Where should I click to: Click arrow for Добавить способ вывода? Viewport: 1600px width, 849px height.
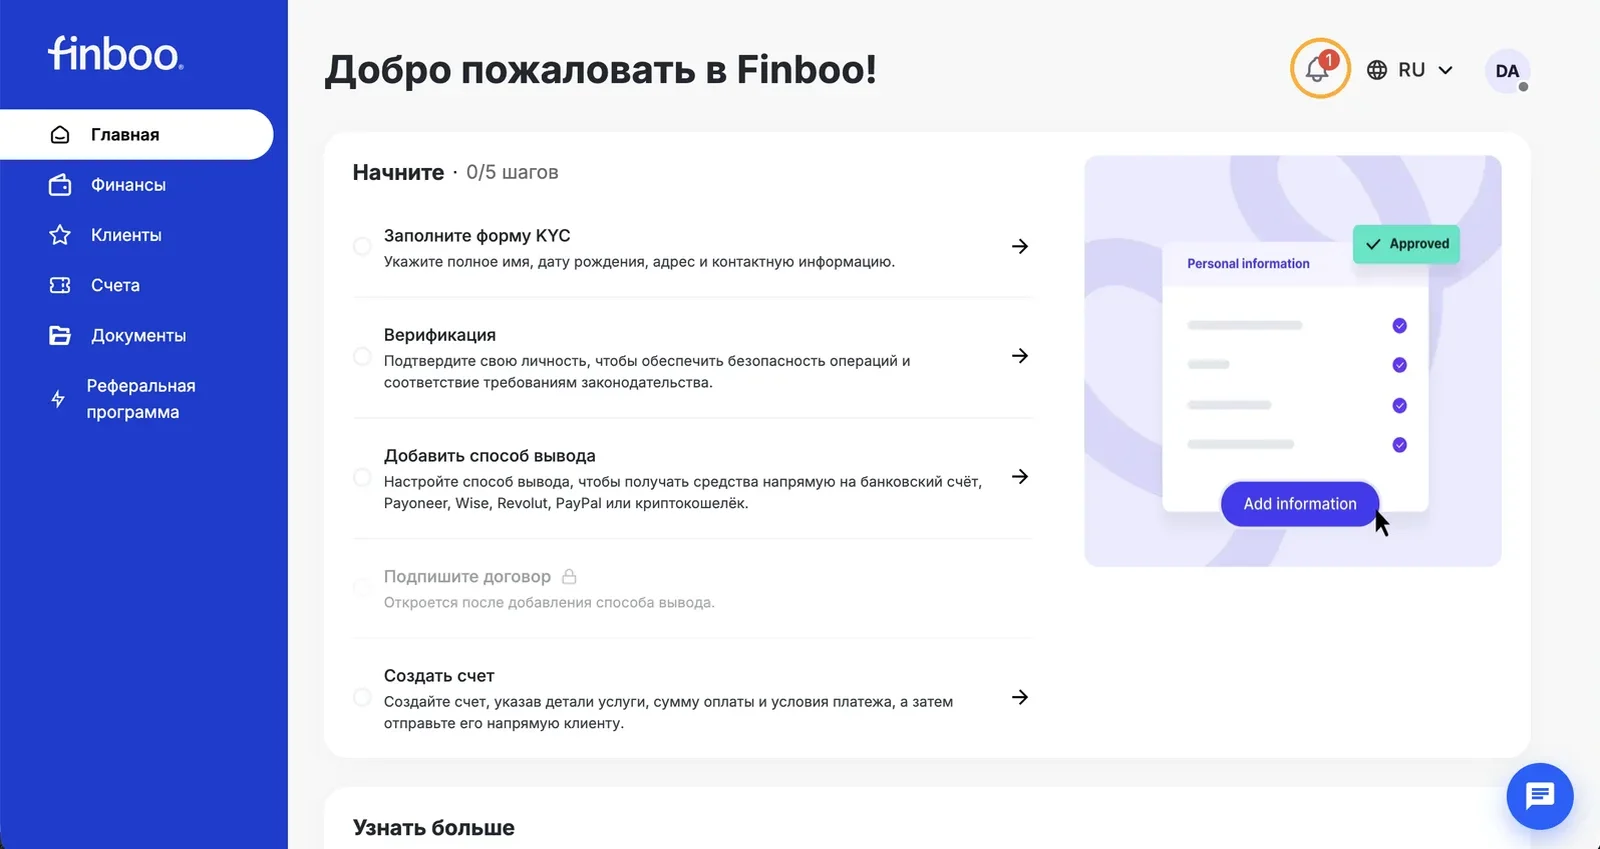(x=1020, y=477)
